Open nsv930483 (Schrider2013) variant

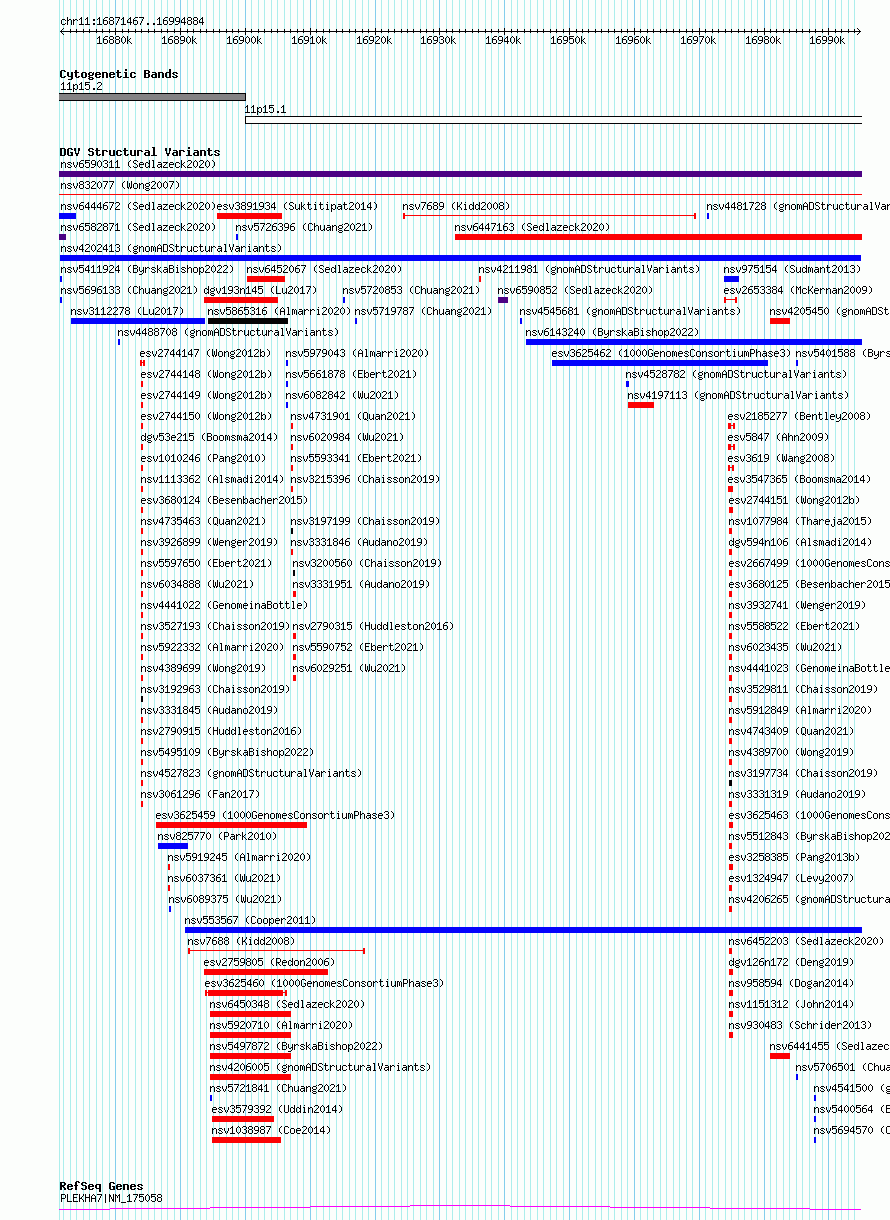pyautogui.click(x=730, y=1035)
